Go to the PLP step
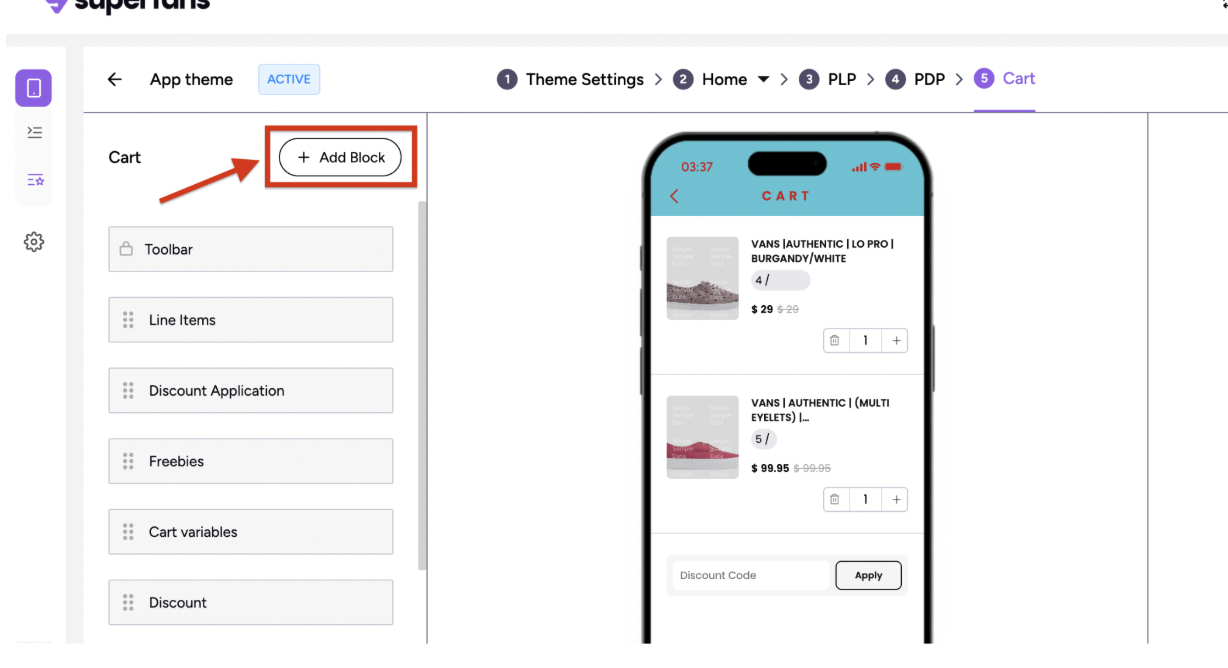The width and height of the screenshot is (1228, 668). (828, 79)
